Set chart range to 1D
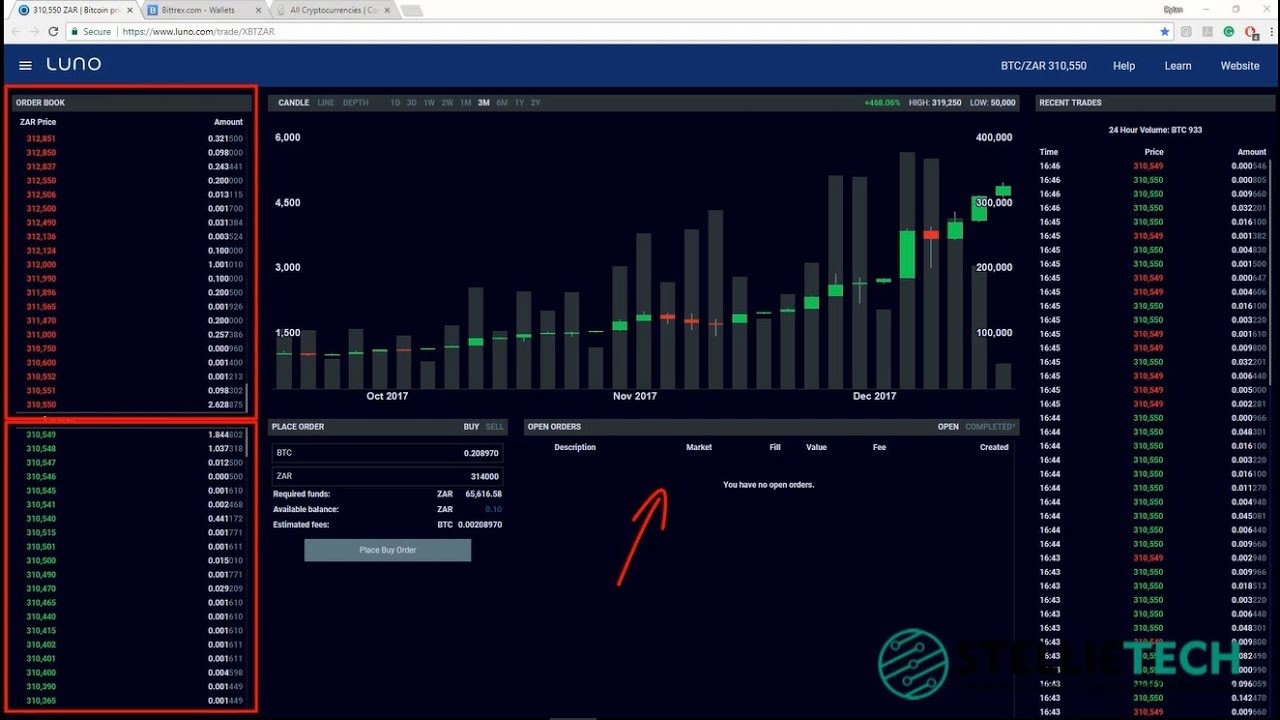This screenshot has height=720, width=1280. [395, 103]
